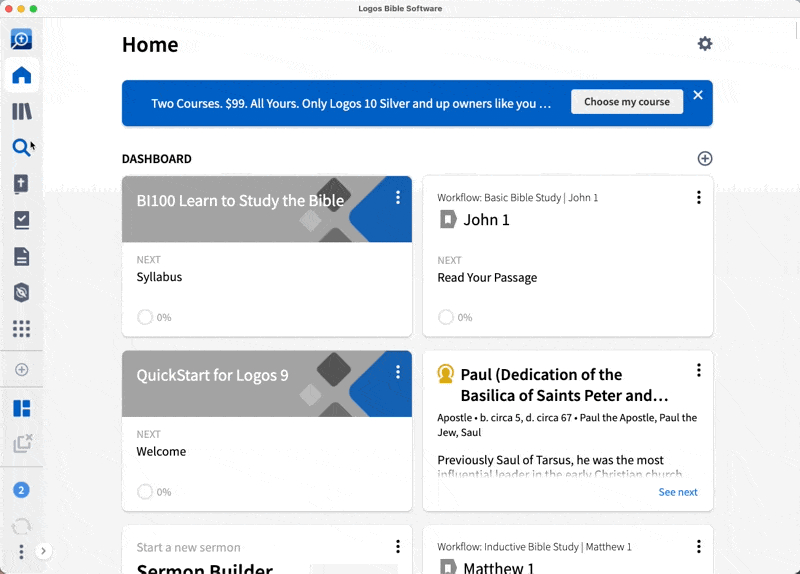Click the Home page heading

(x=150, y=45)
